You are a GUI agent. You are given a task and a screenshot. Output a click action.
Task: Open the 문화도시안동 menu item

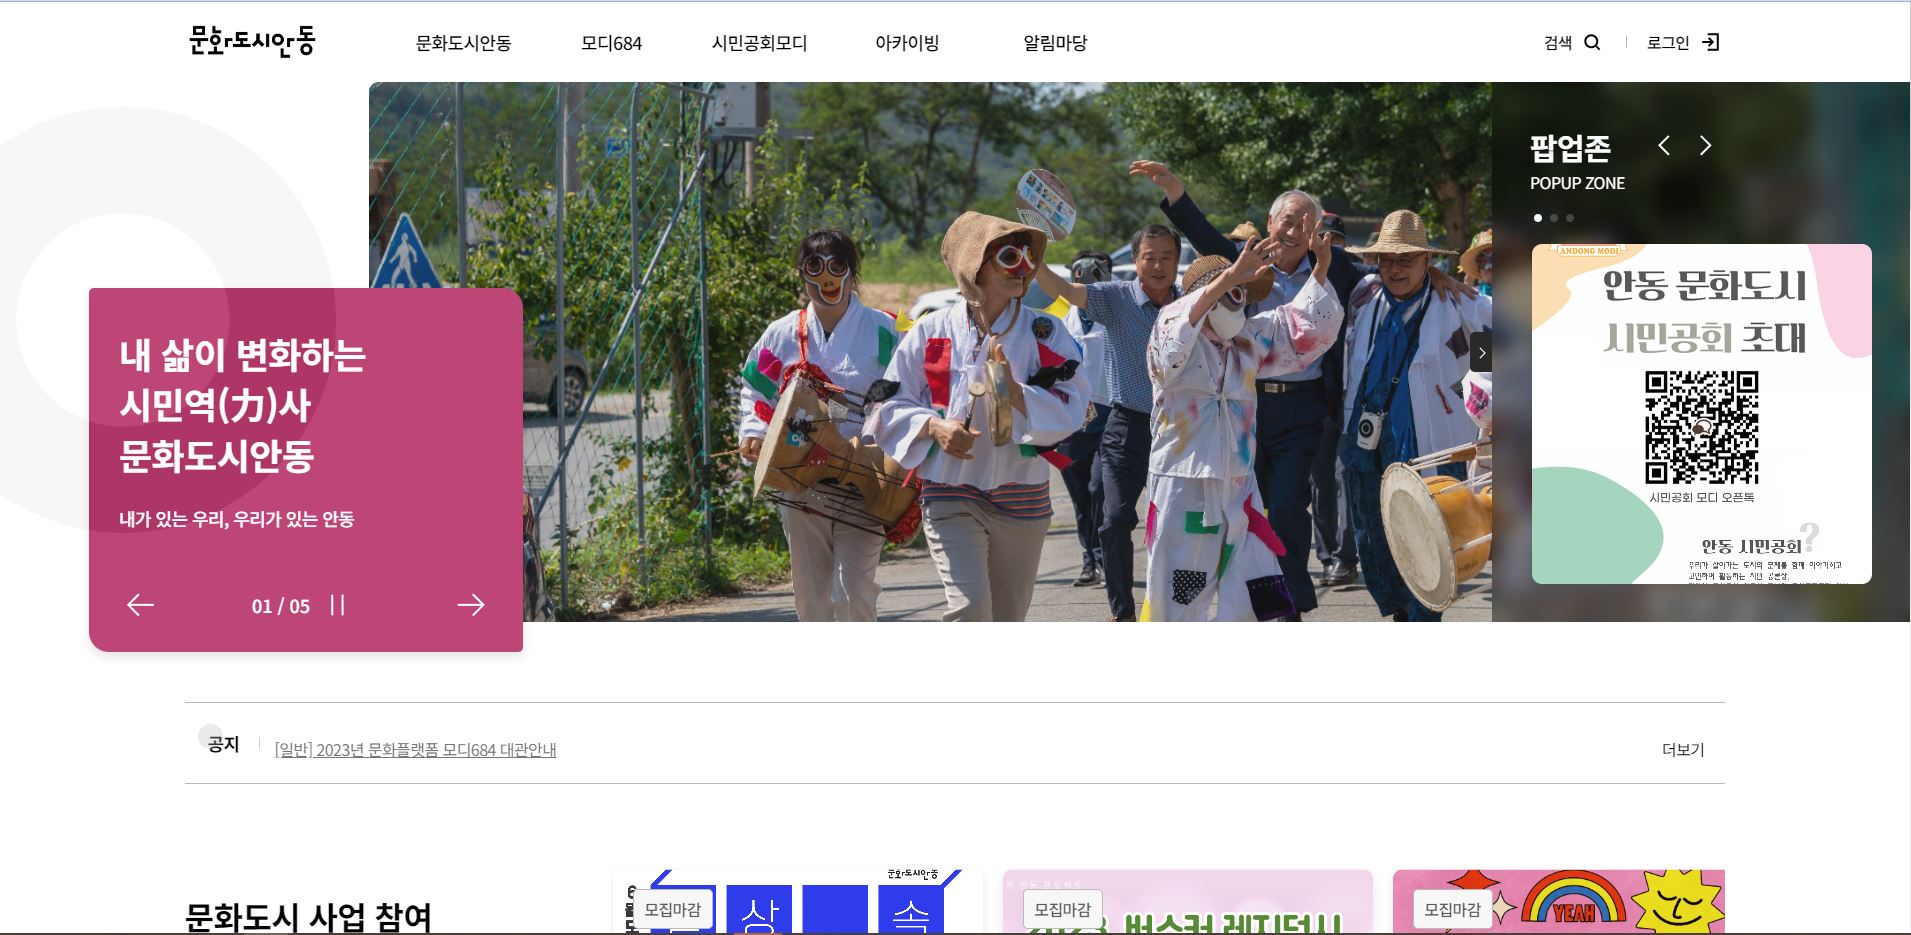pos(463,43)
